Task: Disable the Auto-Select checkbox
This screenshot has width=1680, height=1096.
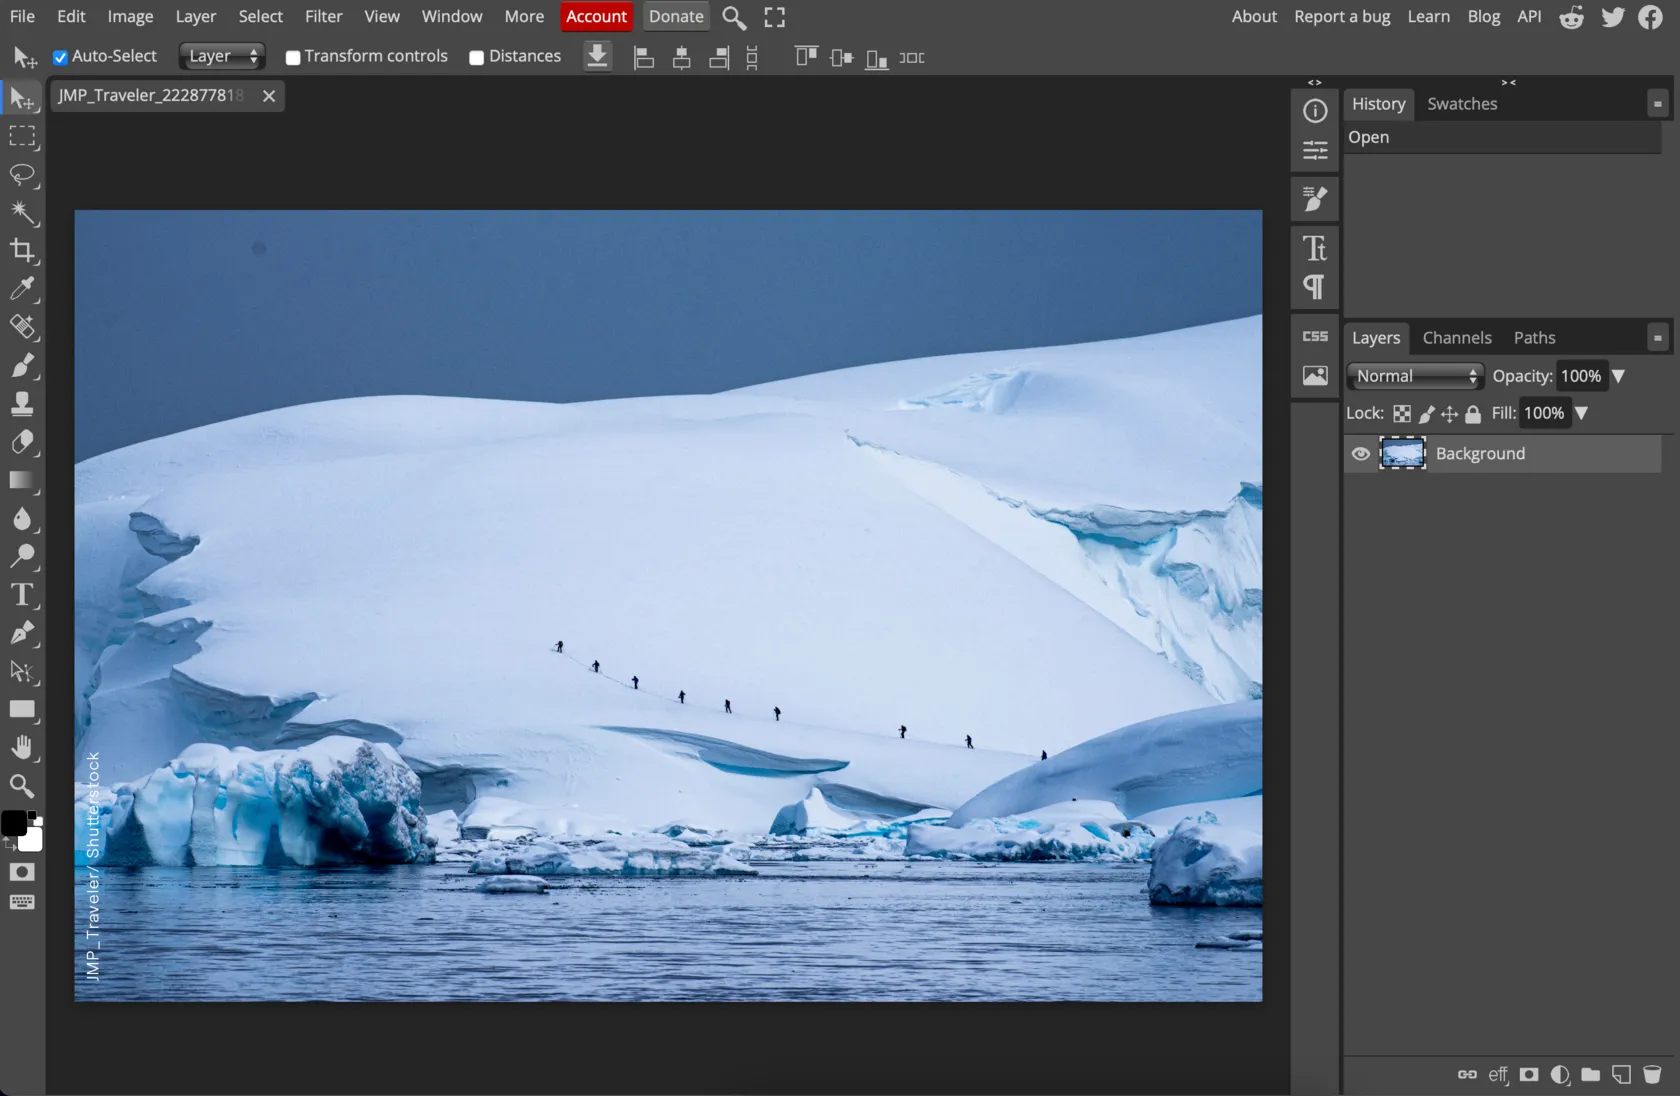Action: pos(60,57)
